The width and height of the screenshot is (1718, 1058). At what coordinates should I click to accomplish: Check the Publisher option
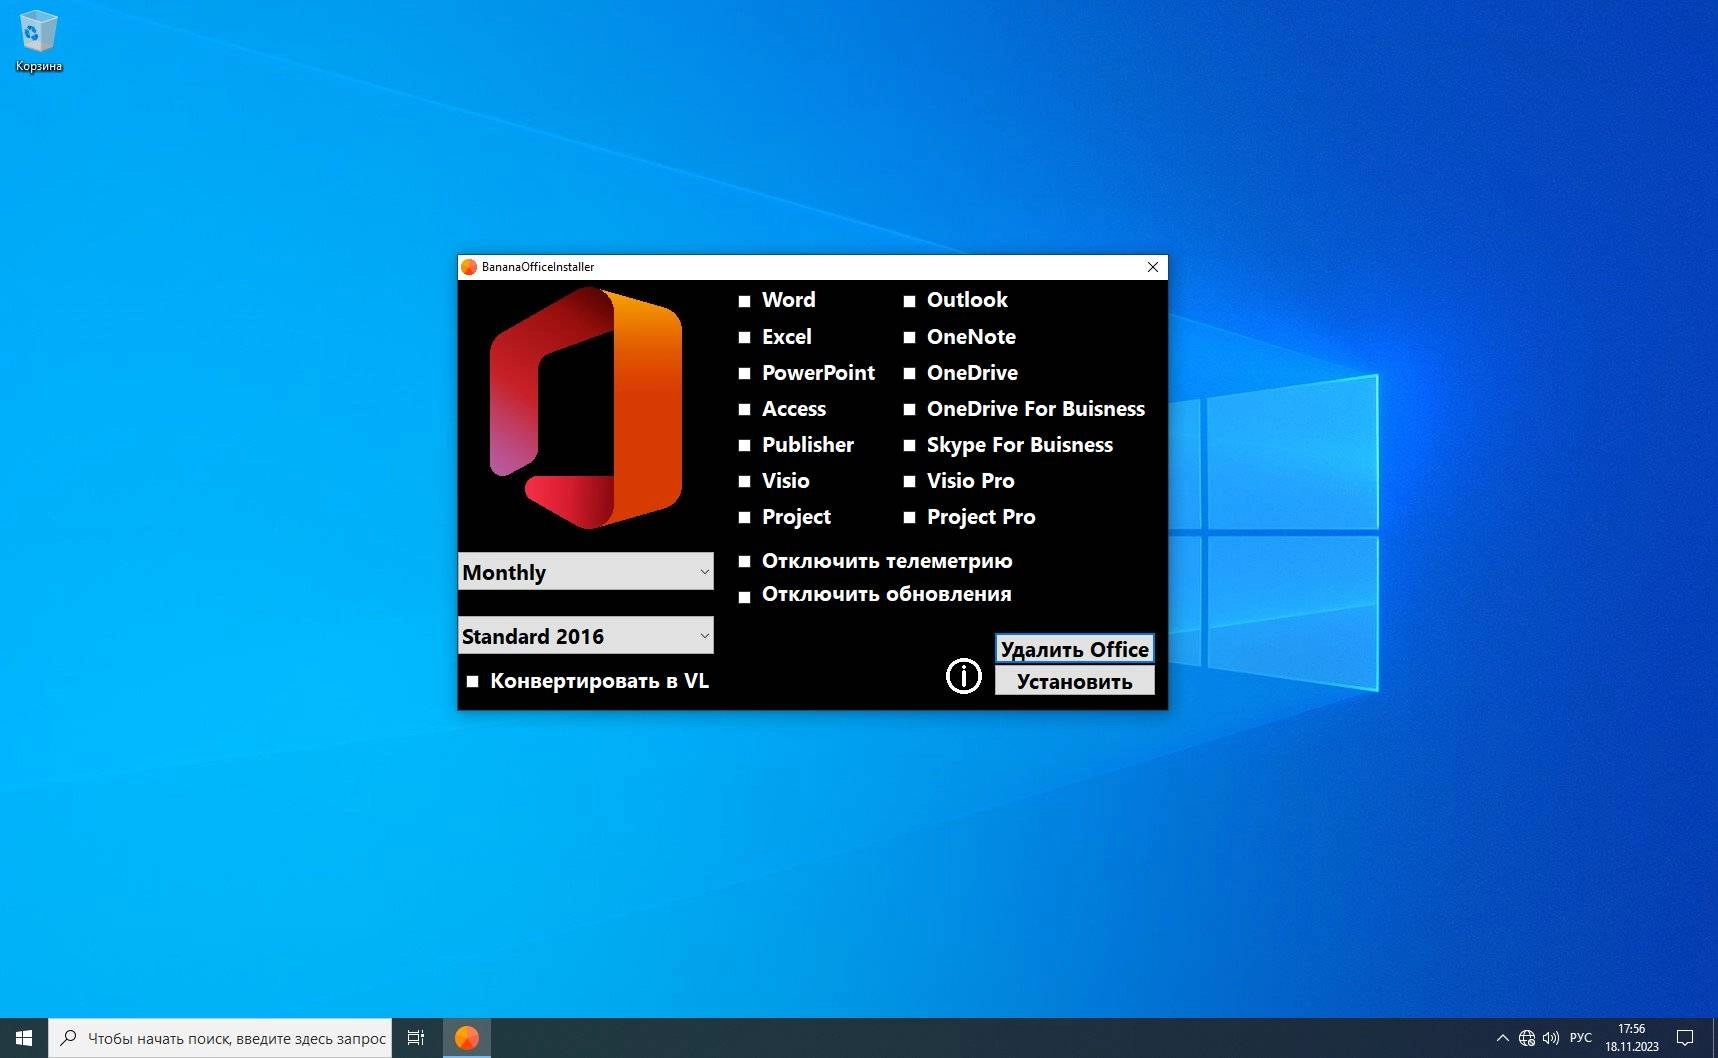744,446
